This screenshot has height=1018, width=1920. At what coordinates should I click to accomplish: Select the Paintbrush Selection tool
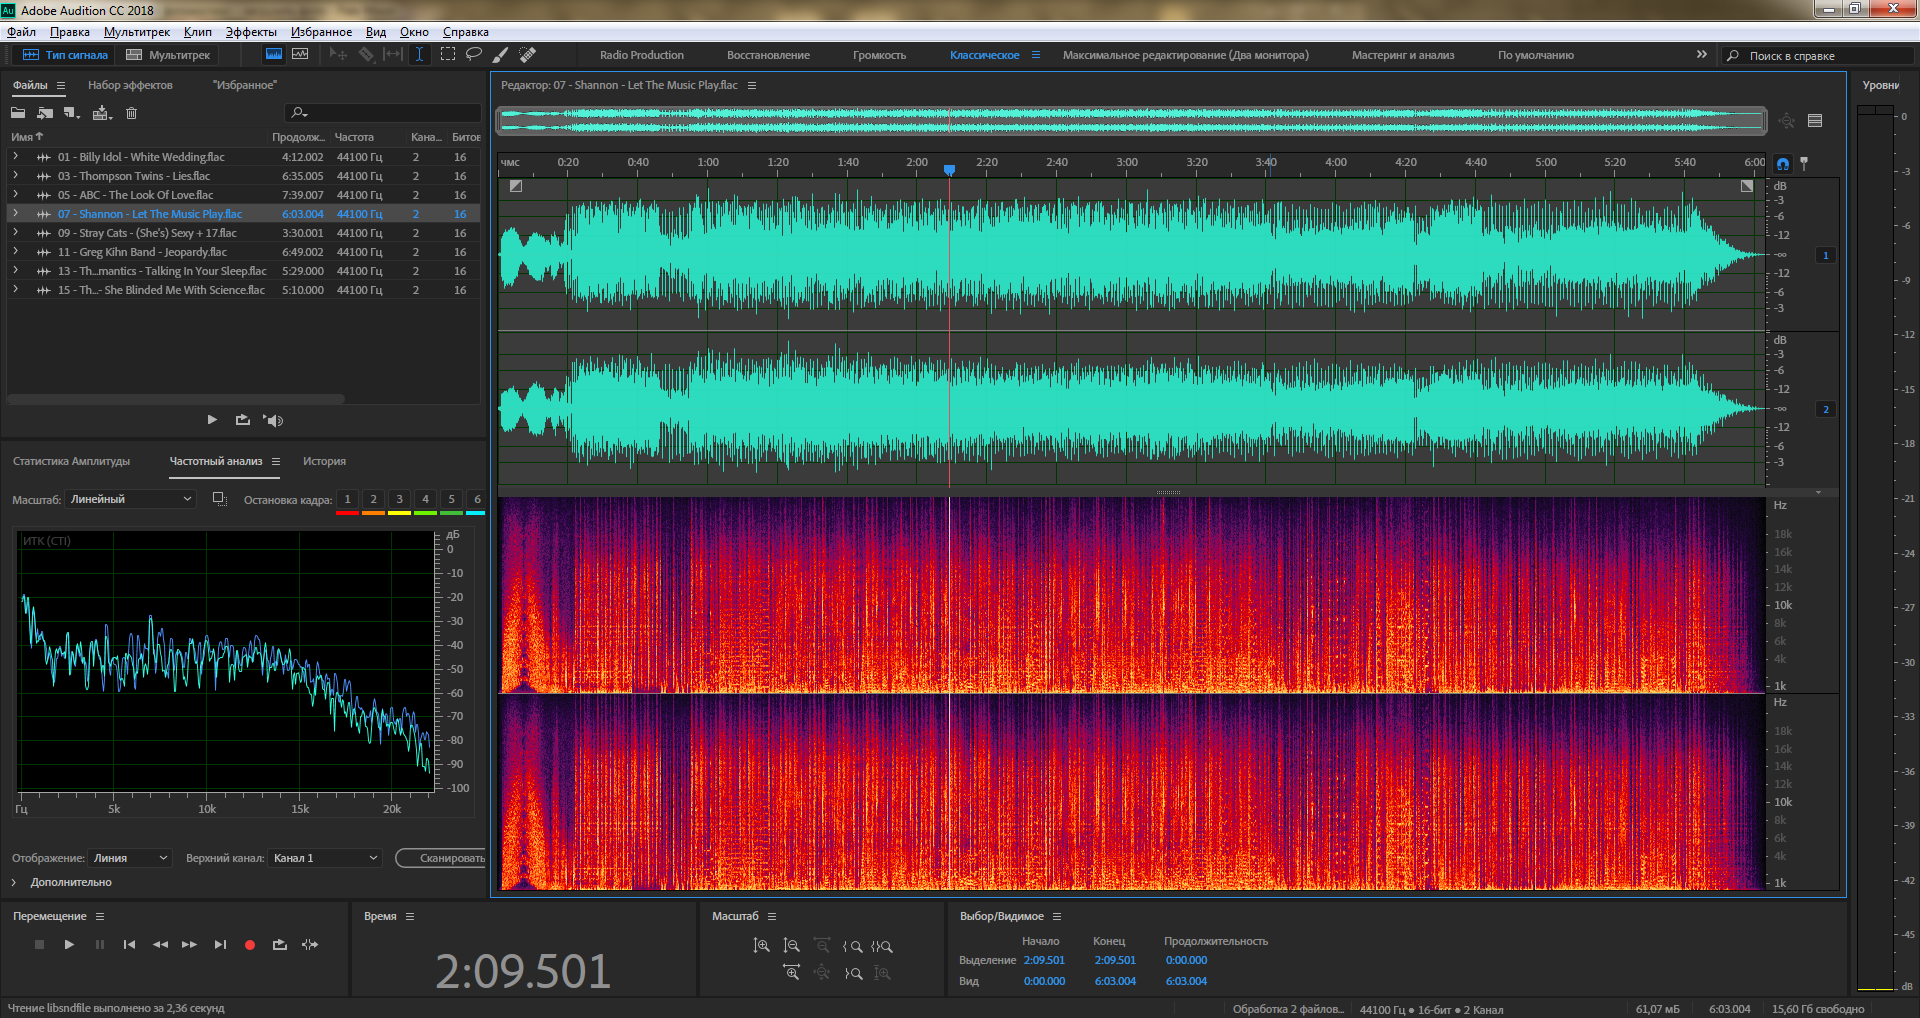(501, 55)
